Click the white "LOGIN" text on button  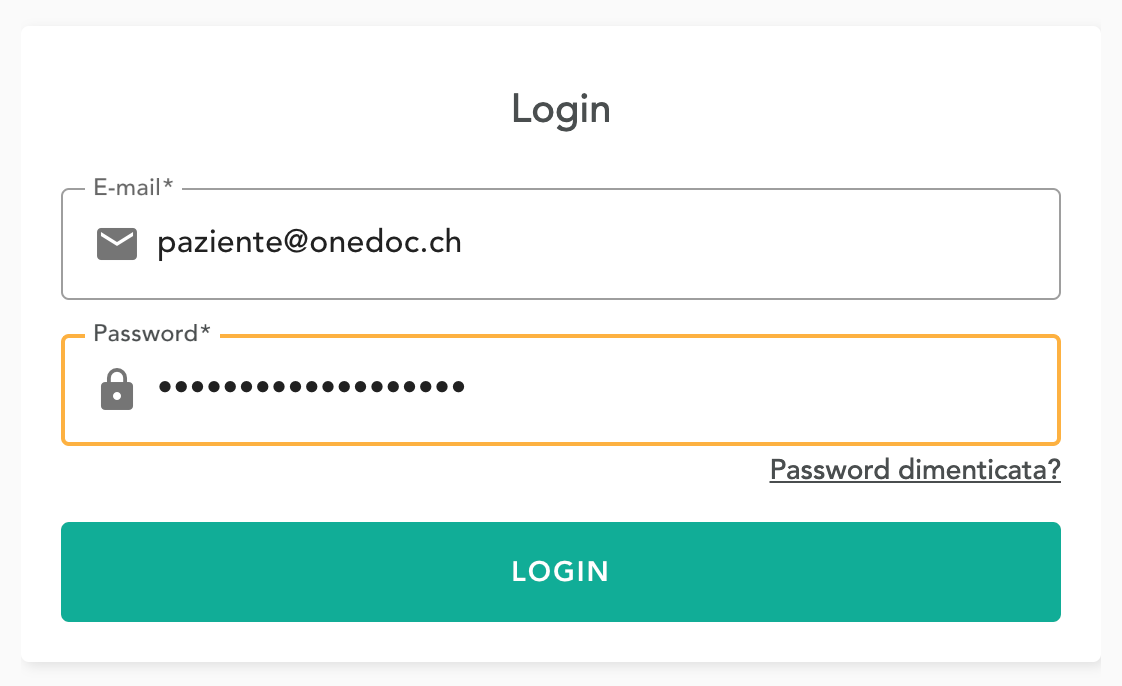tap(560, 571)
